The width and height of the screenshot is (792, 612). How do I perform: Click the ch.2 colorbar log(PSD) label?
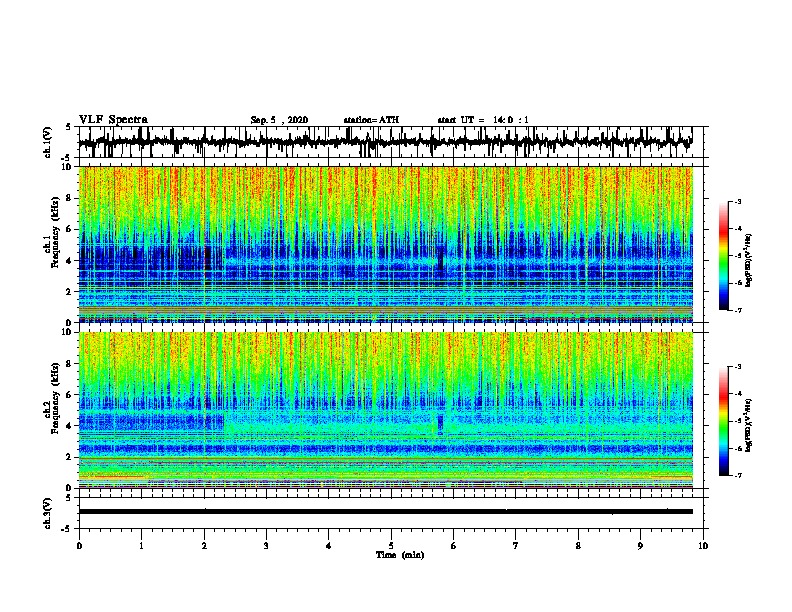tap(749, 425)
